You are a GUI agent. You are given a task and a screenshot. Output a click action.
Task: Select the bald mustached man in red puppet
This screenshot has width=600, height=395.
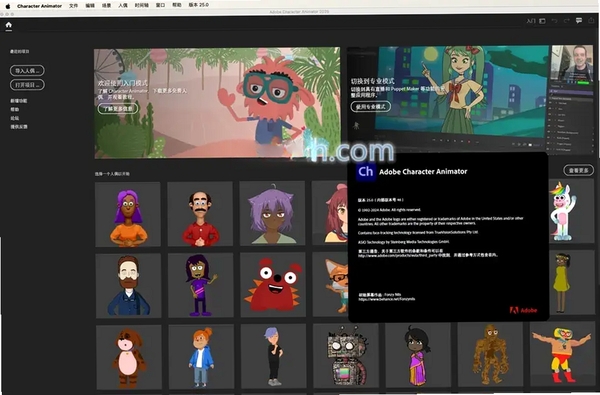coord(200,214)
